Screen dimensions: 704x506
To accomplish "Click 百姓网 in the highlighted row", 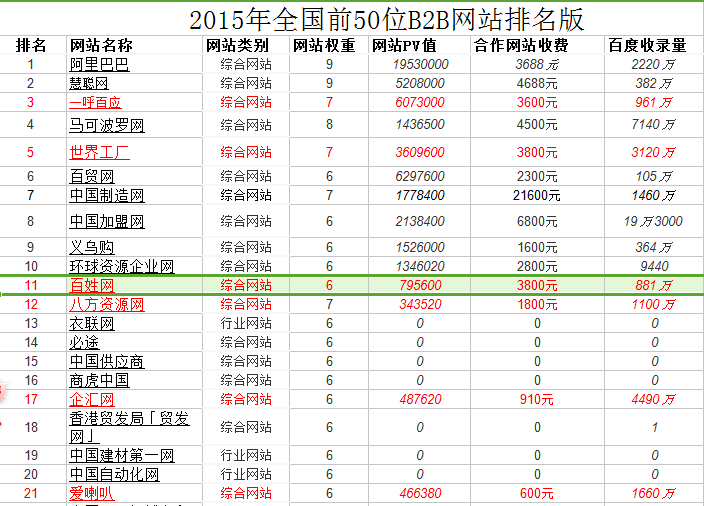I will (92, 286).
